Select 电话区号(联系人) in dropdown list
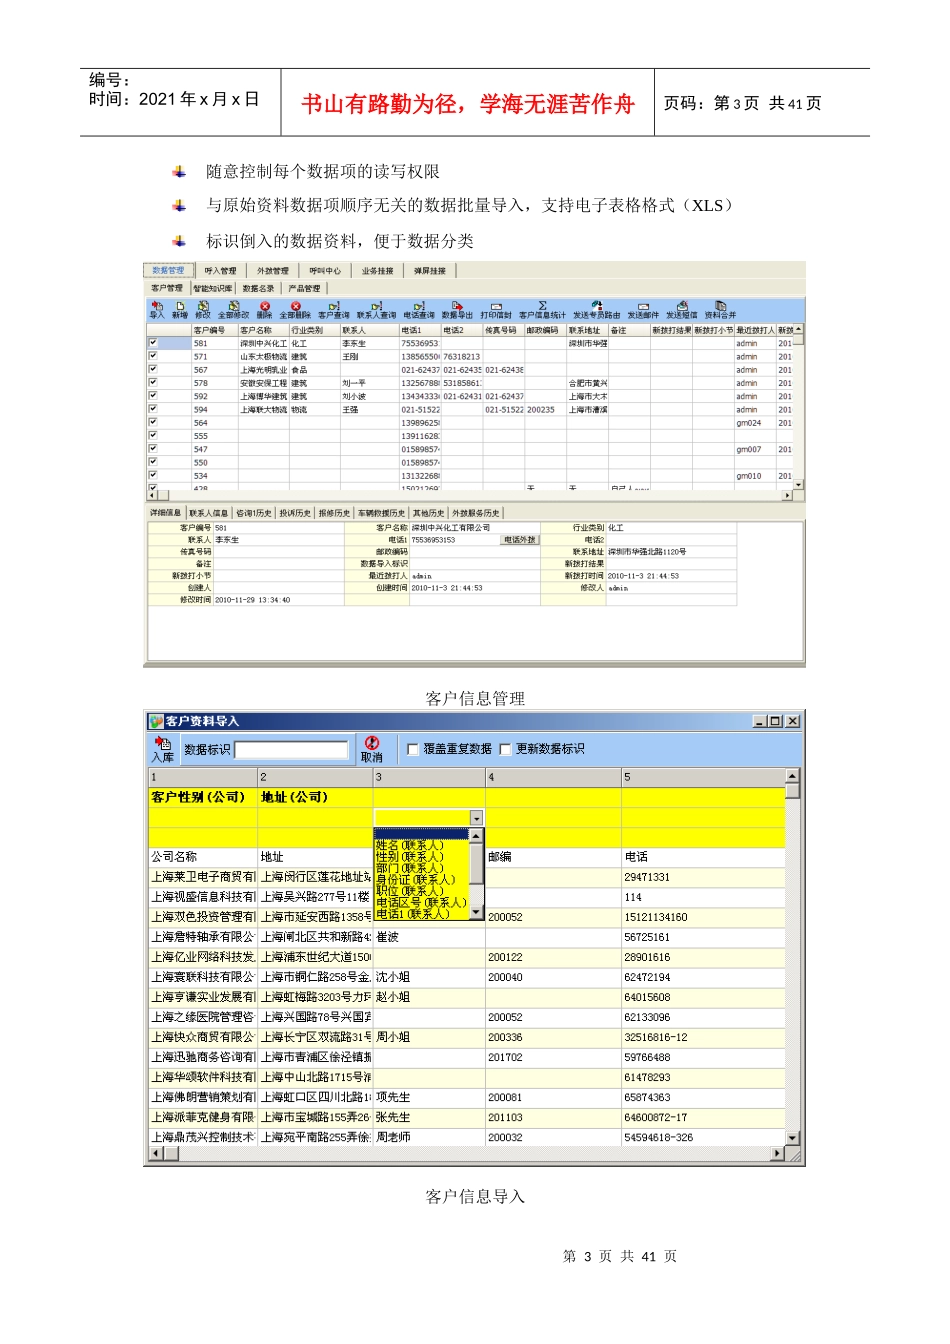Viewport: 950px width, 1344px height. (421, 903)
